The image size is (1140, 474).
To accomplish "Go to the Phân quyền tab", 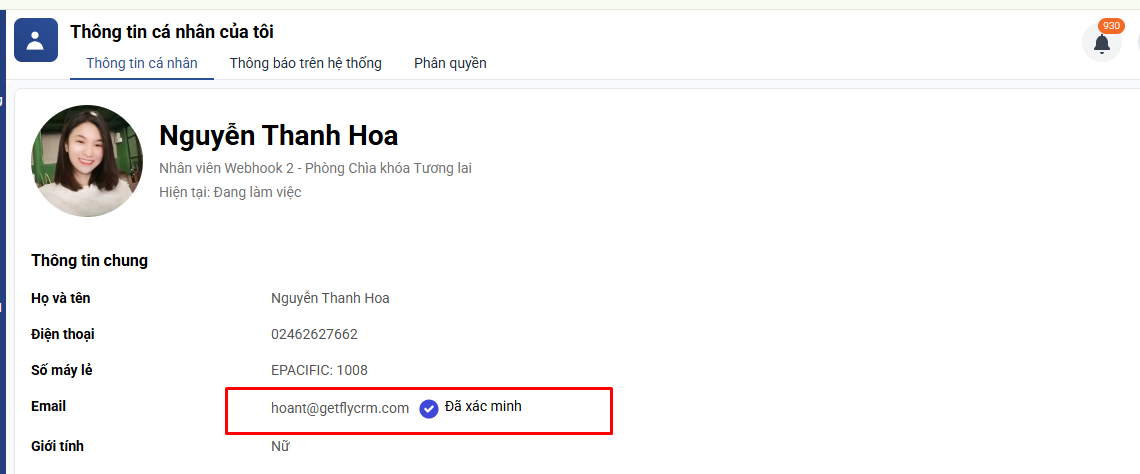I will (x=450, y=63).
